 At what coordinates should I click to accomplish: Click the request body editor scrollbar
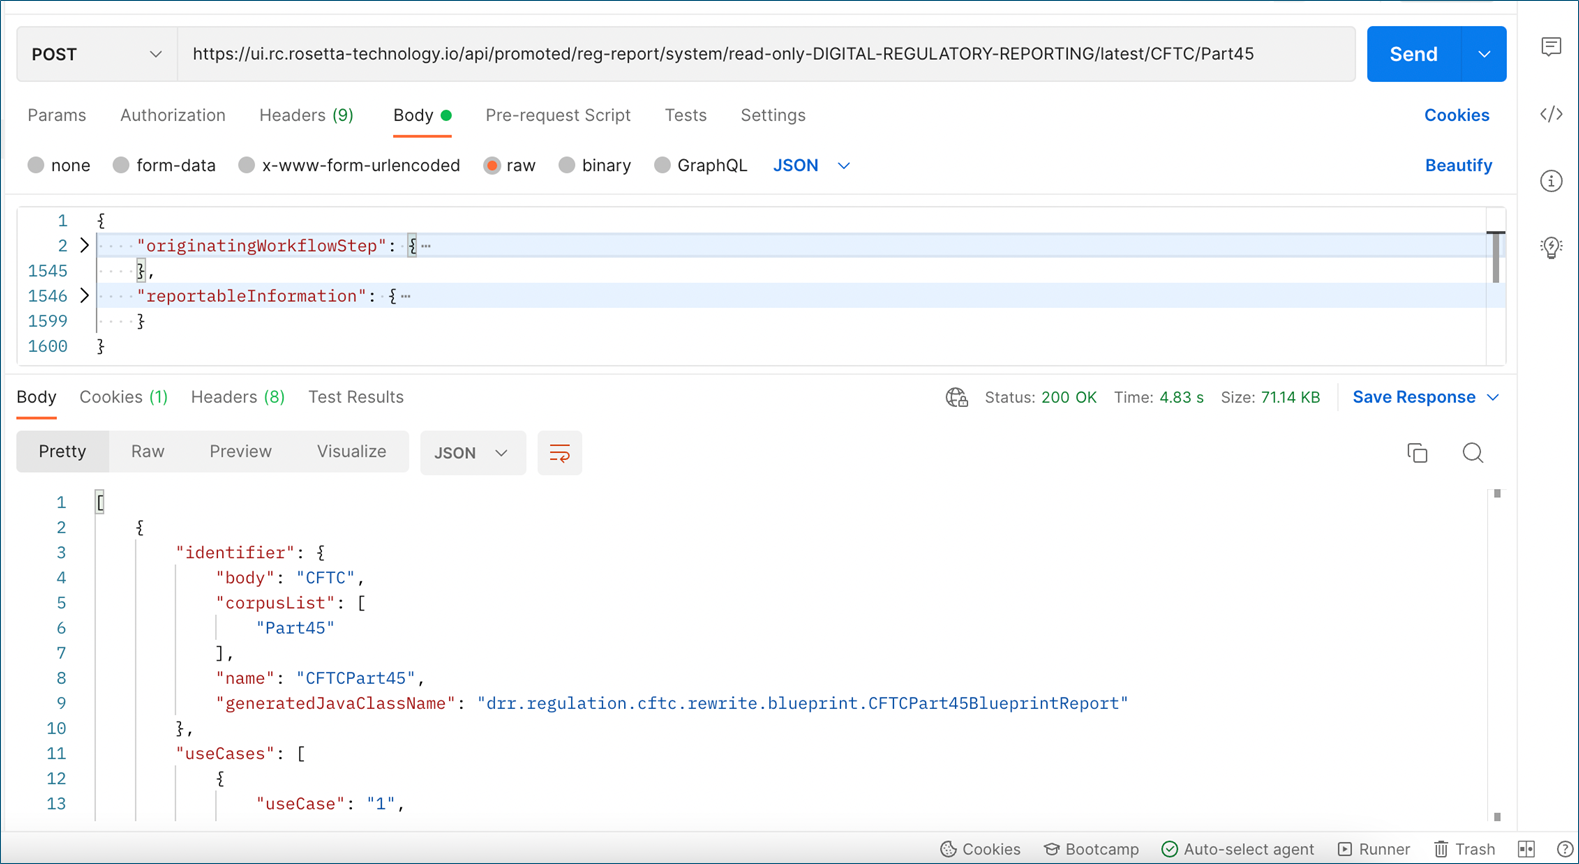pos(1496,258)
